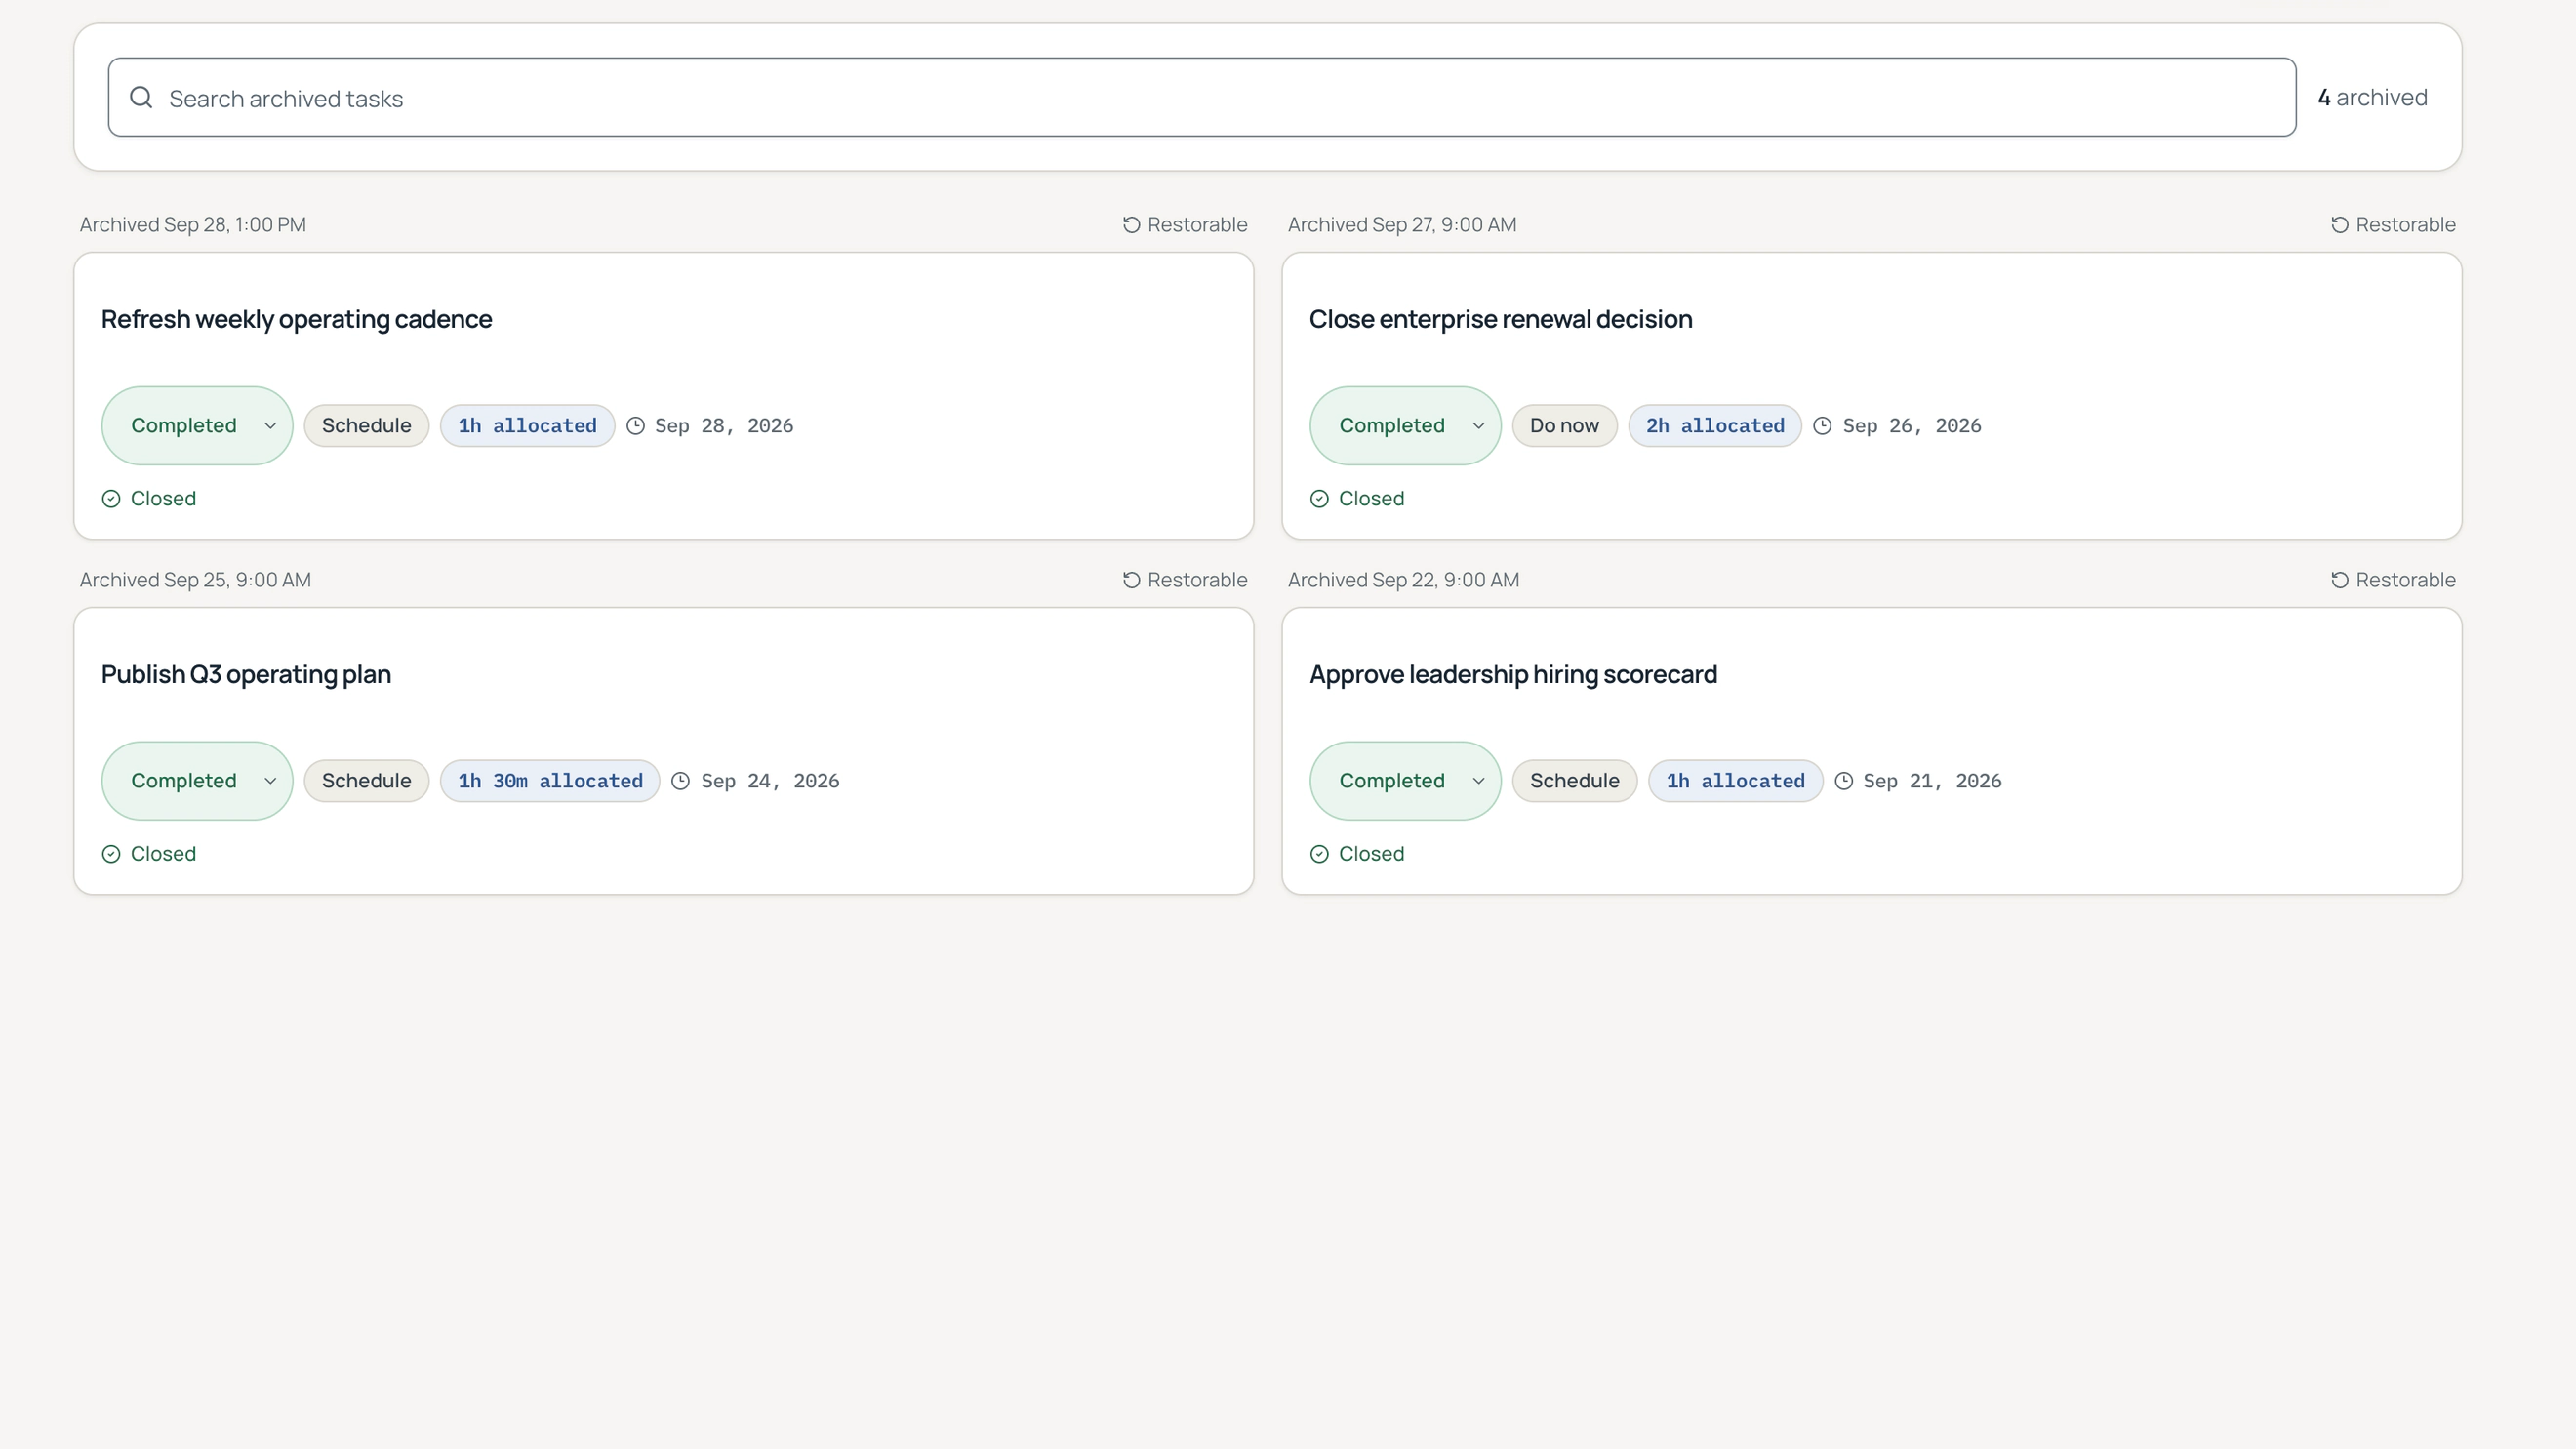Click the Sep 24, 2026 due date
The width and height of the screenshot is (2576, 1449).
[x=770, y=781]
